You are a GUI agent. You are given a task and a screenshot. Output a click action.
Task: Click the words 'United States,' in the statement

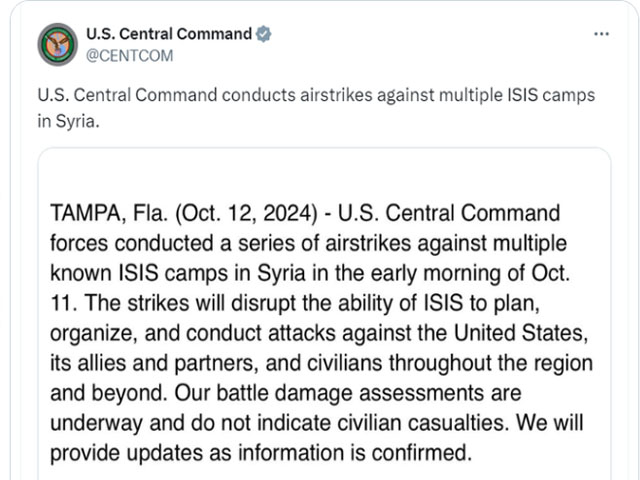tap(521, 333)
